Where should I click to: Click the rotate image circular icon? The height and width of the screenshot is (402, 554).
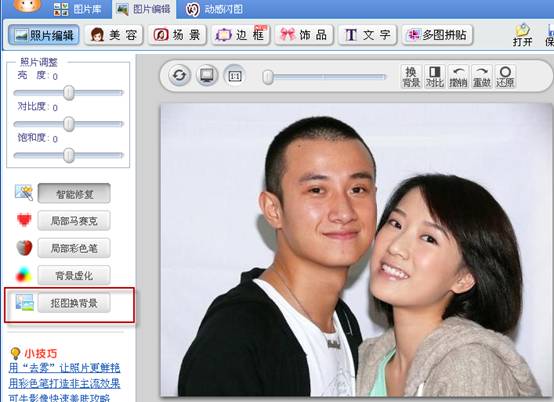pyautogui.click(x=179, y=75)
